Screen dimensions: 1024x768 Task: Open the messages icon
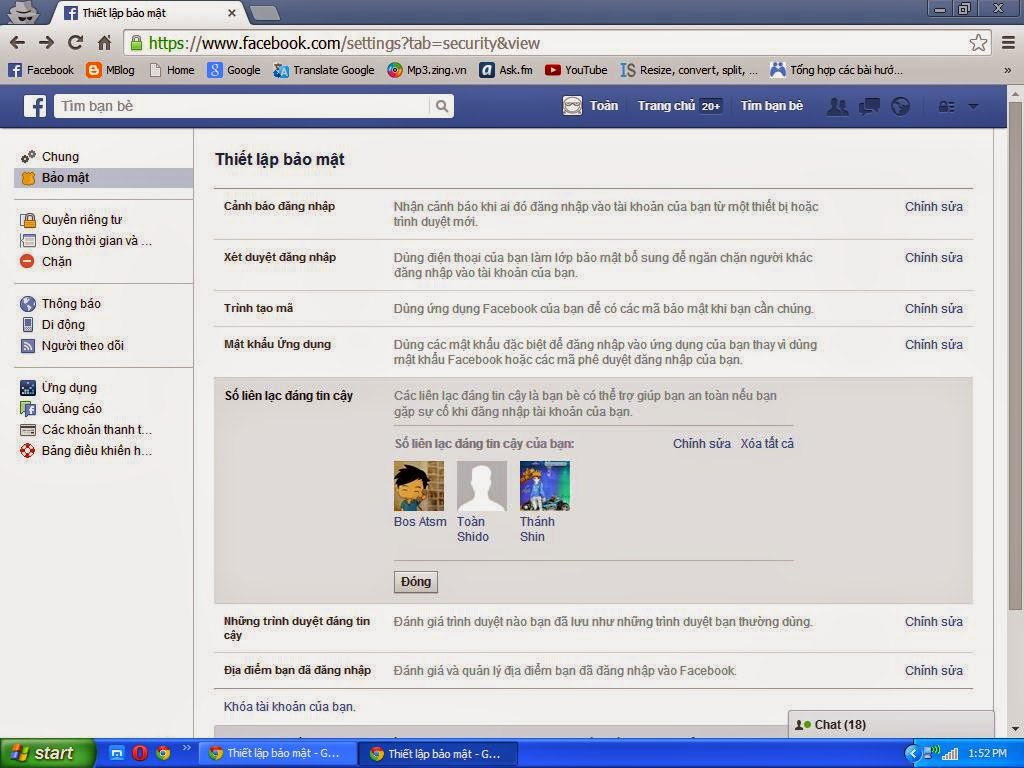[869, 106]
